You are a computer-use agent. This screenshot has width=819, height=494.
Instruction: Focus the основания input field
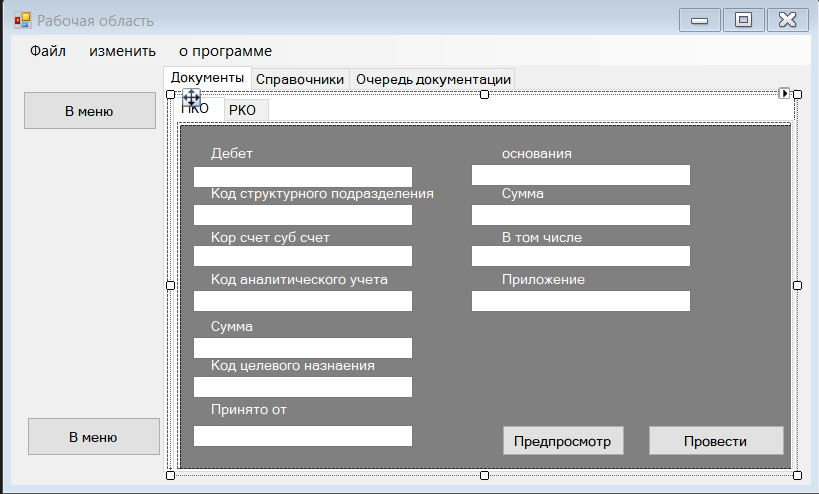[x=581, y=175]
